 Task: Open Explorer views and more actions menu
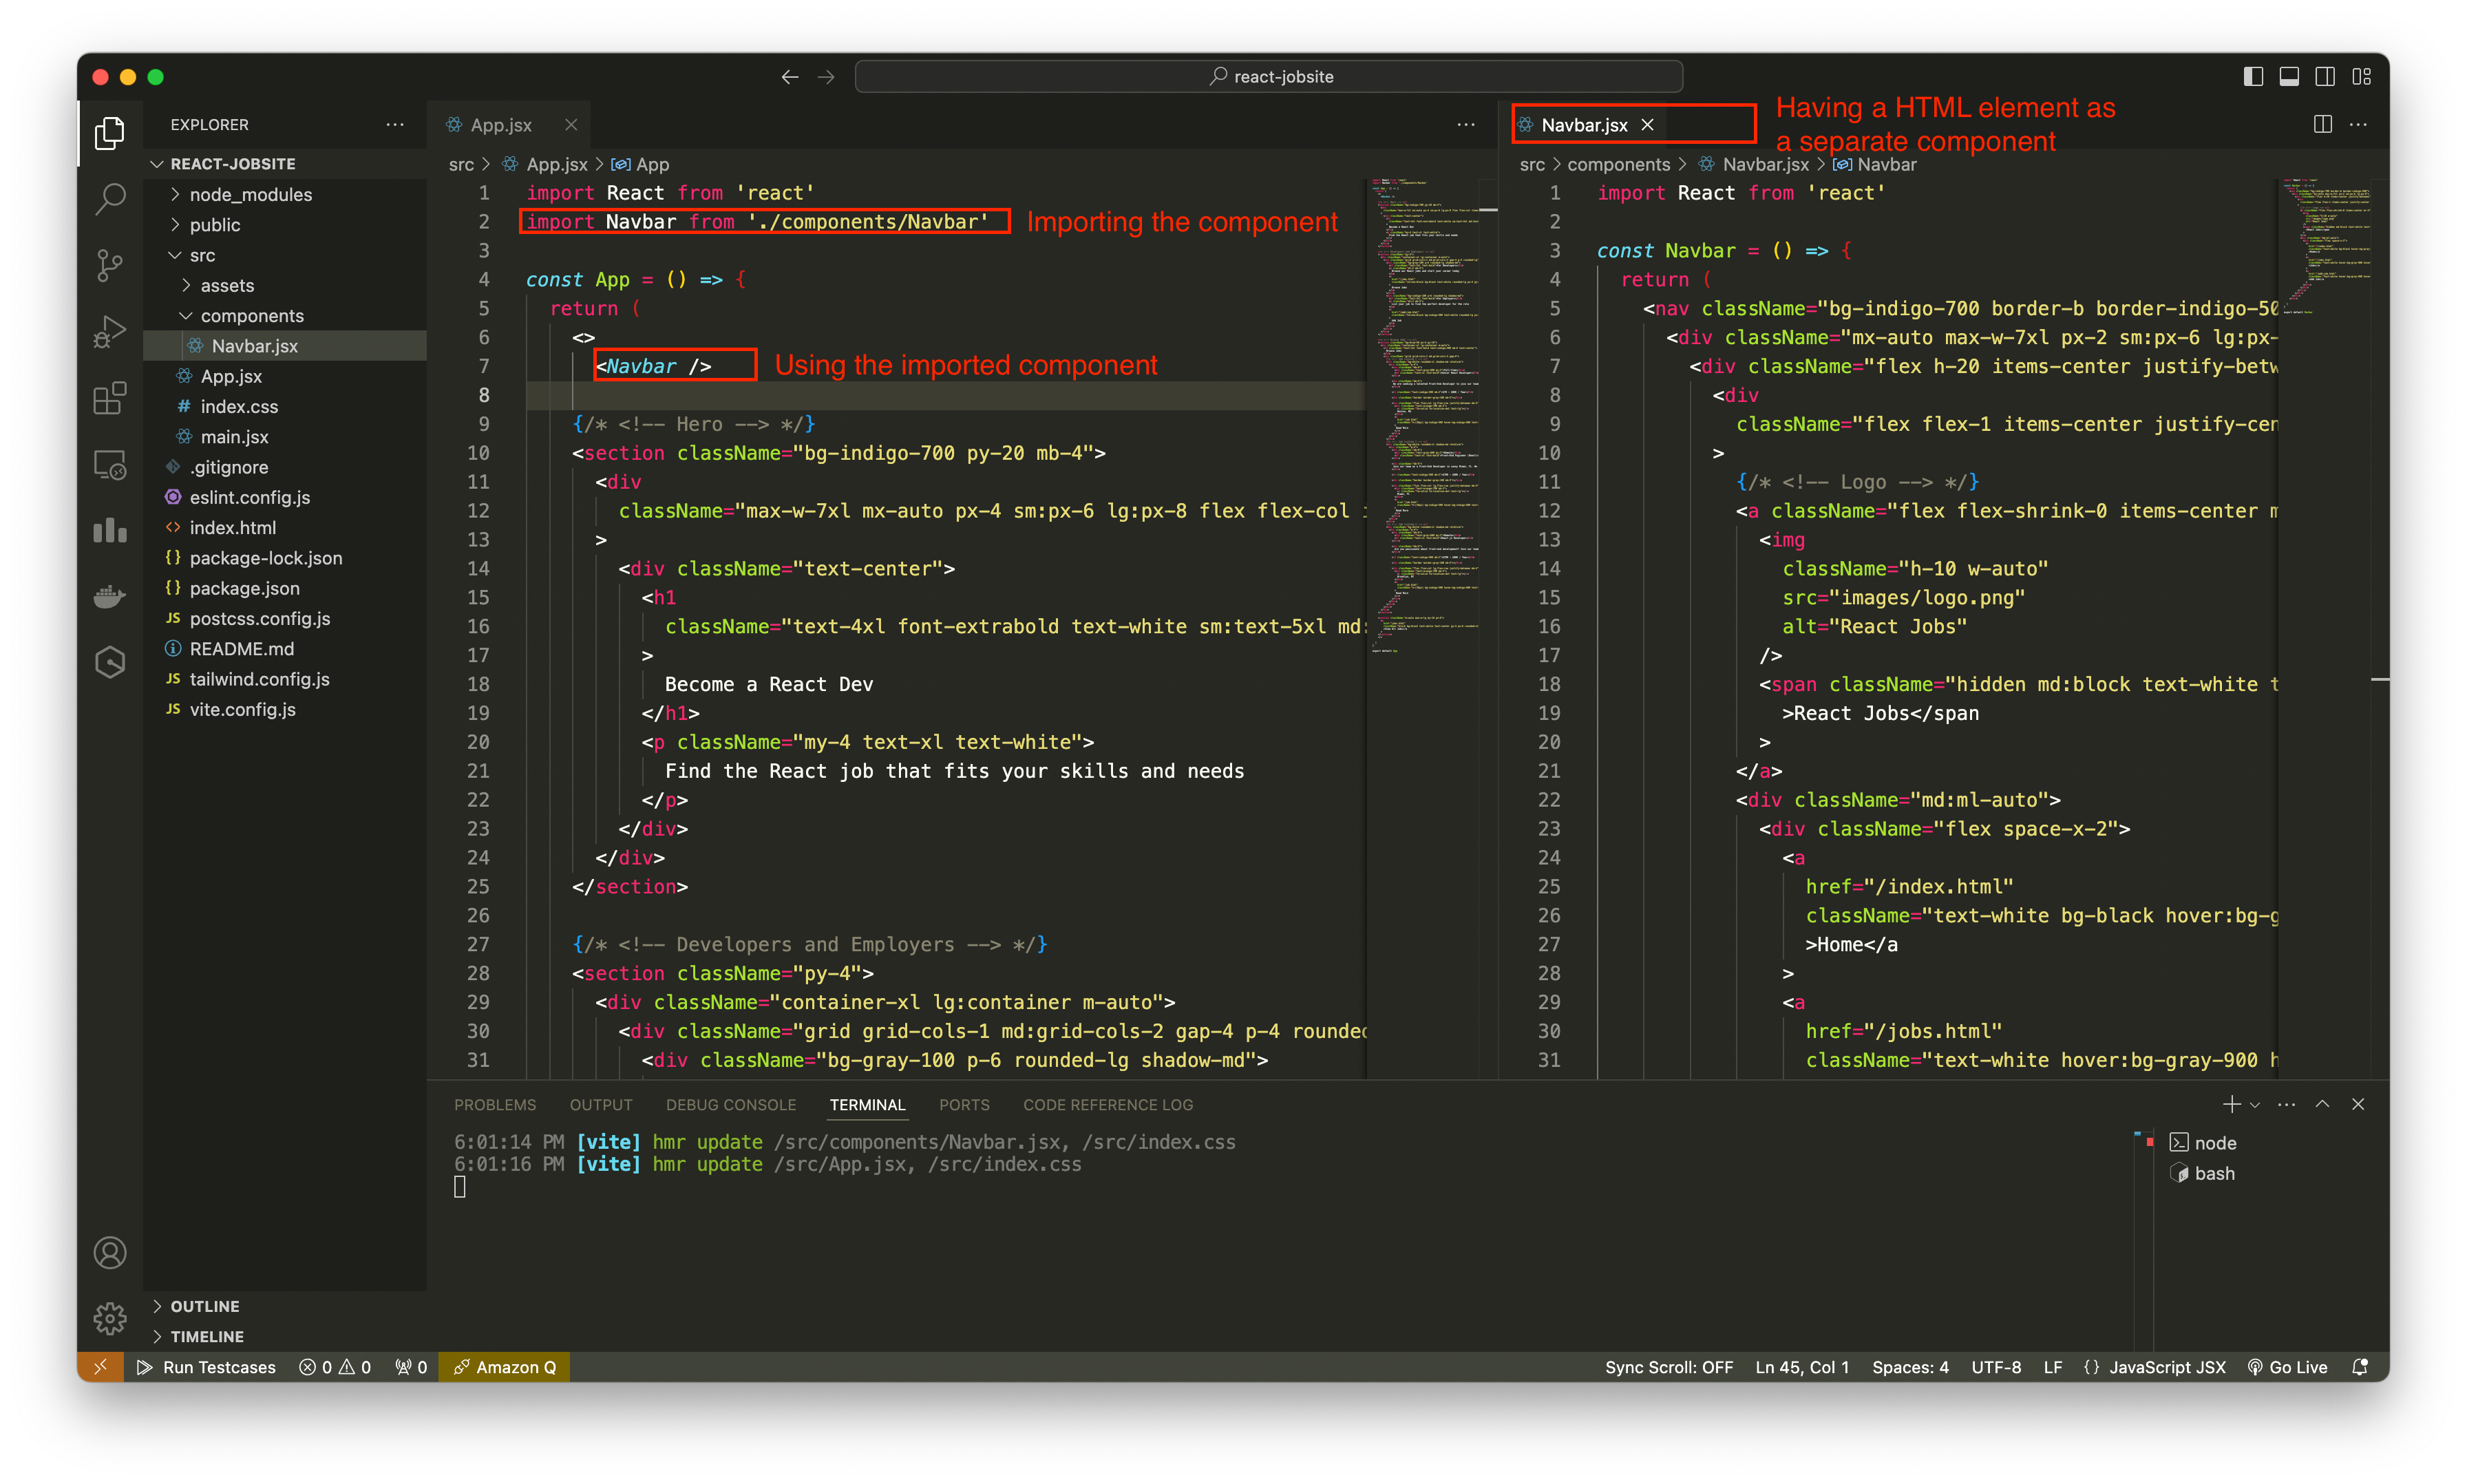(395, 124)
